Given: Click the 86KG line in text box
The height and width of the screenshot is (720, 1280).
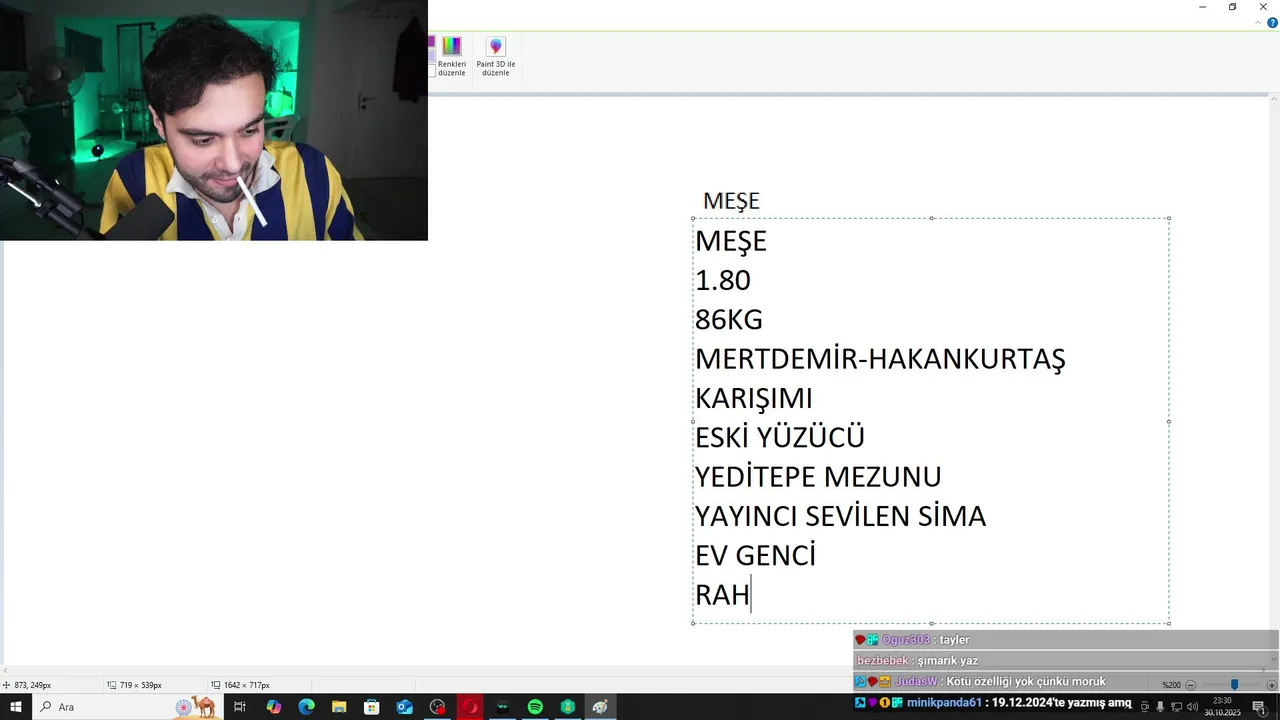Looking at the screenshot, I should (729, 319).
